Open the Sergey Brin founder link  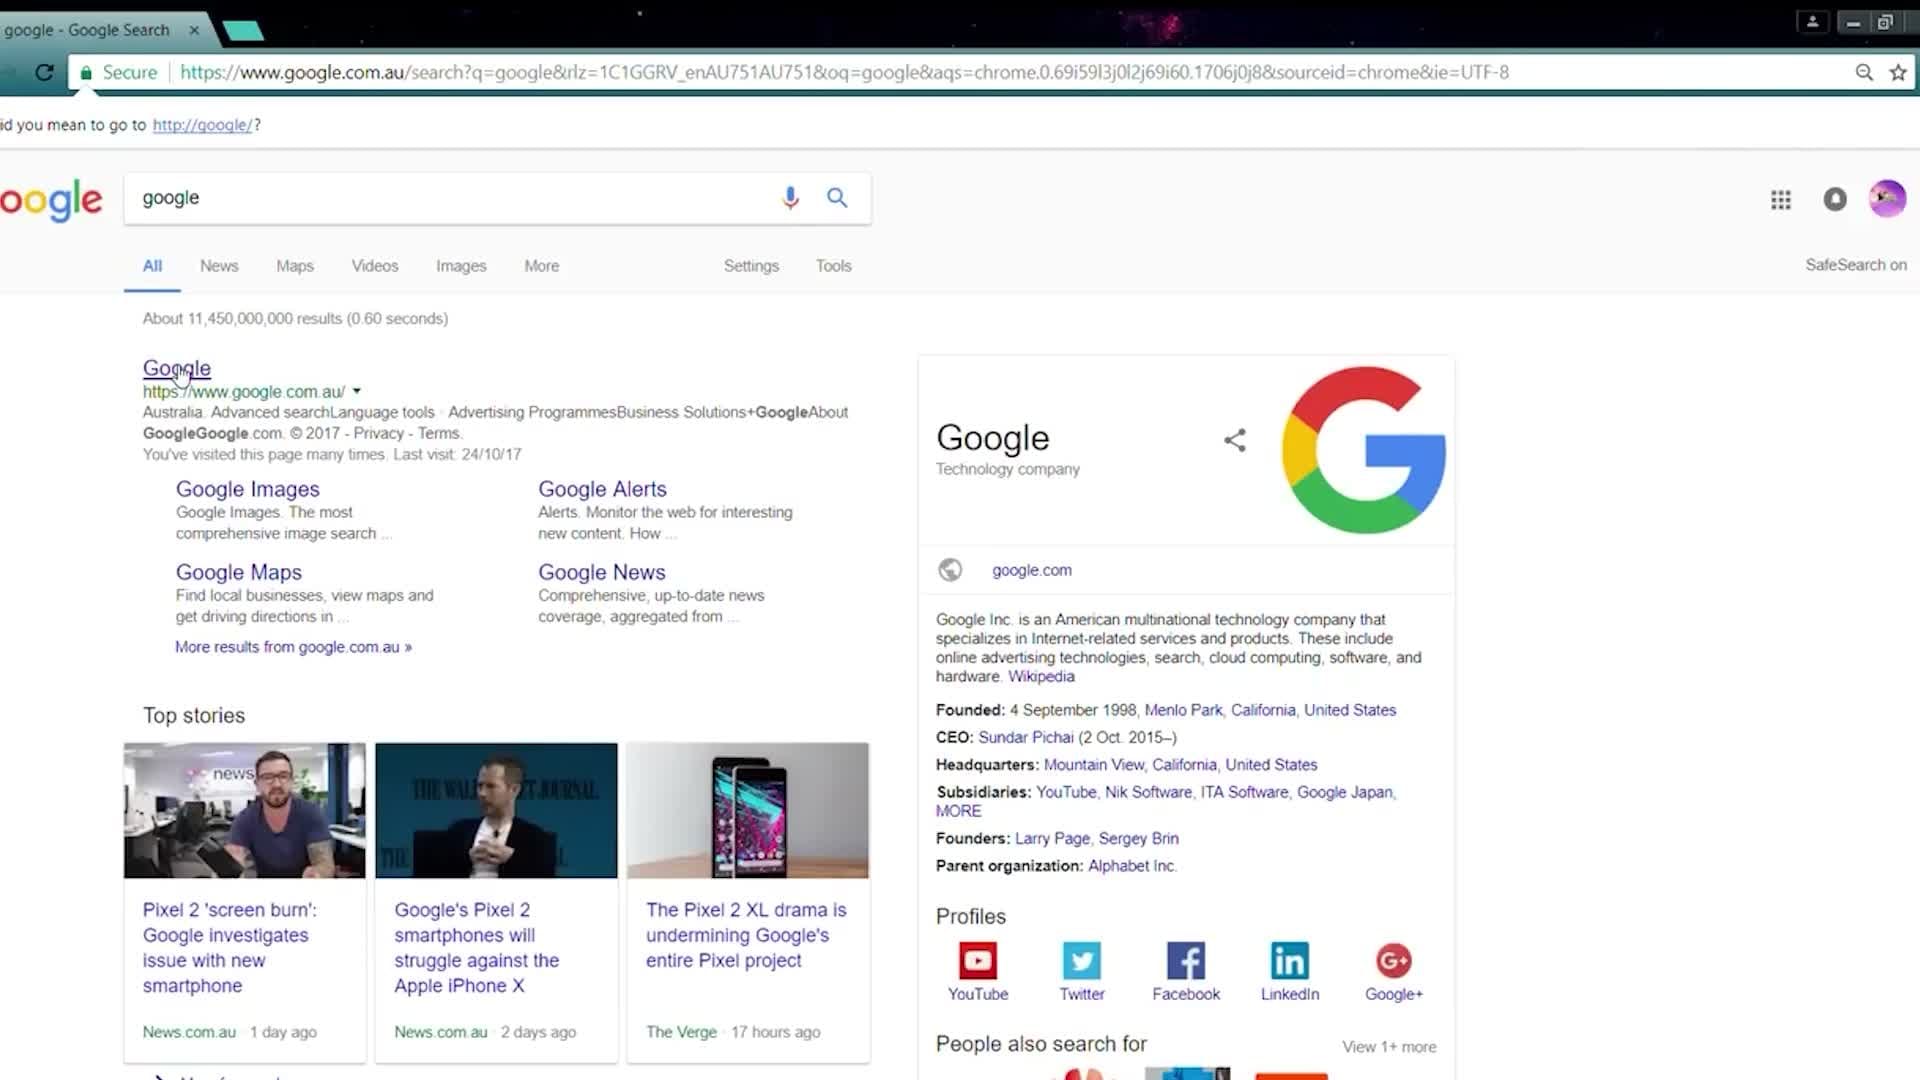(x=1138, y=839)
